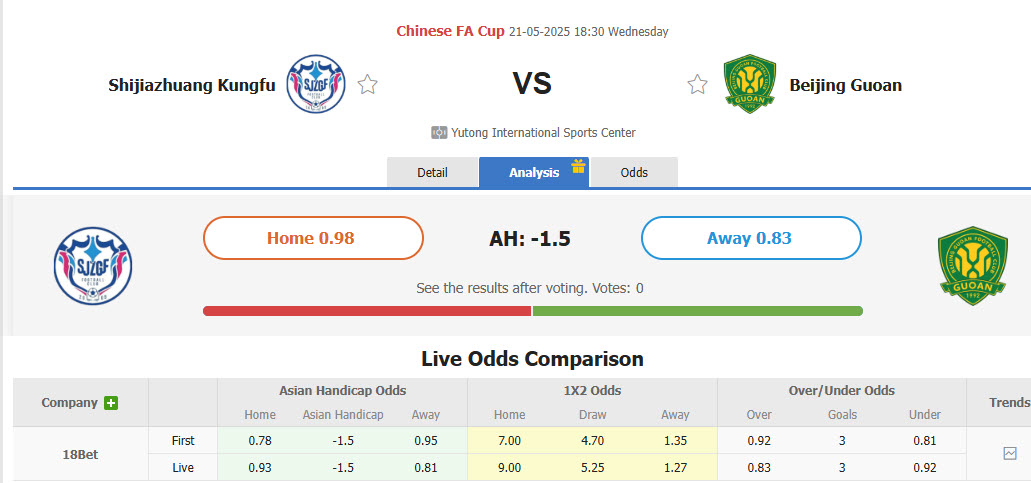Open Chinese FA Cup league link
The image size is (1031, 483).
(450, 31)
